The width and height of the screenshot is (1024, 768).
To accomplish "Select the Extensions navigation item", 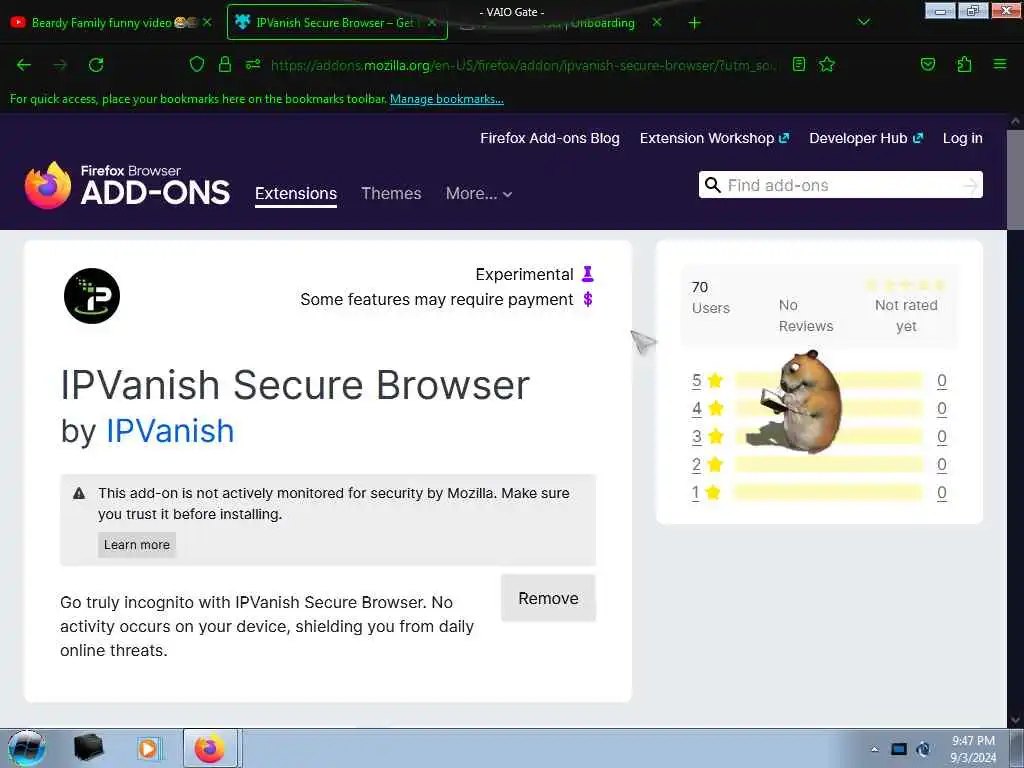I will click(x=296, y=194).
